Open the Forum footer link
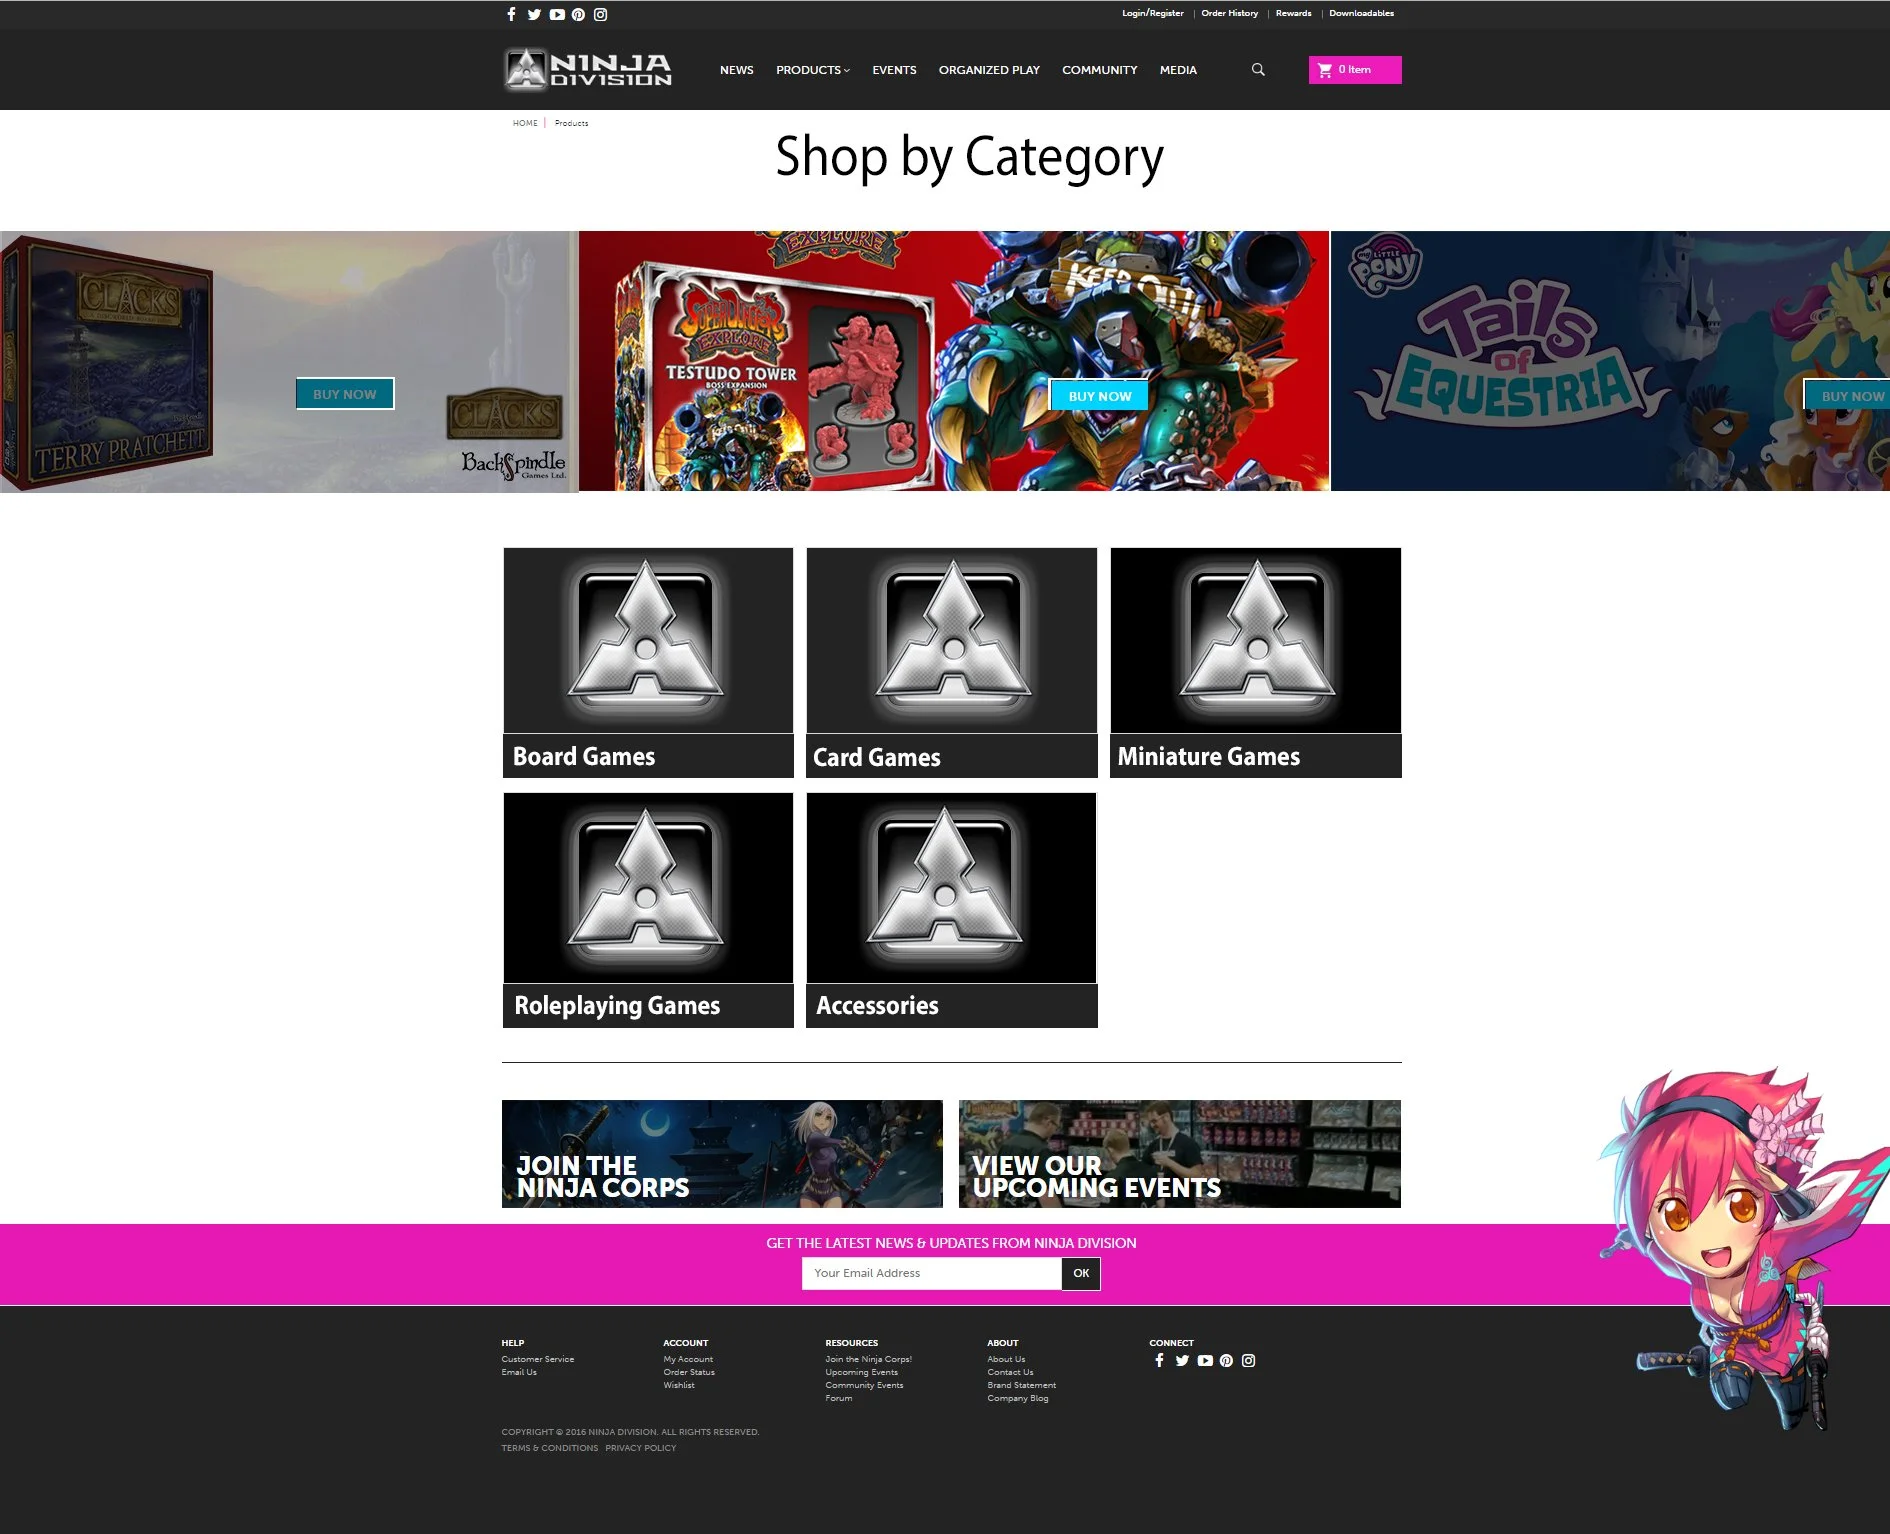Screen dimensions: 1890x1534 coord(839,1398)
